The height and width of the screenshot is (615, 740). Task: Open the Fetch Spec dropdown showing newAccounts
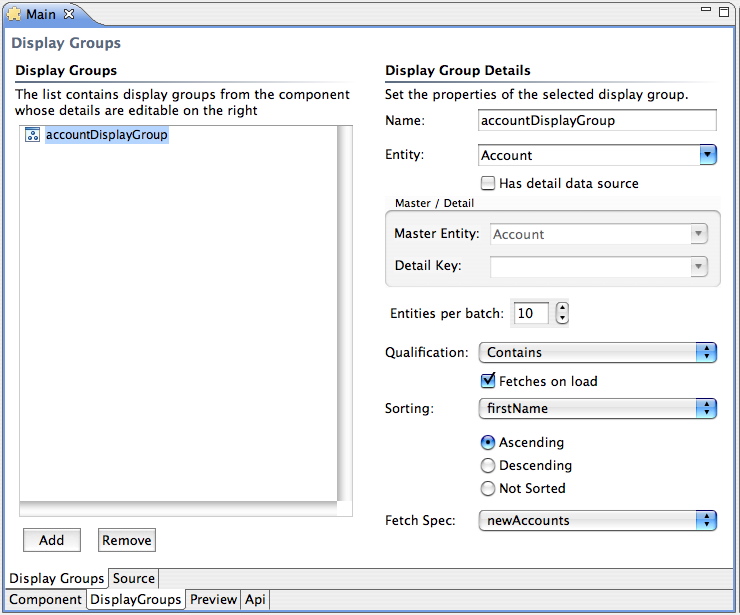click(x=598, y=521)
